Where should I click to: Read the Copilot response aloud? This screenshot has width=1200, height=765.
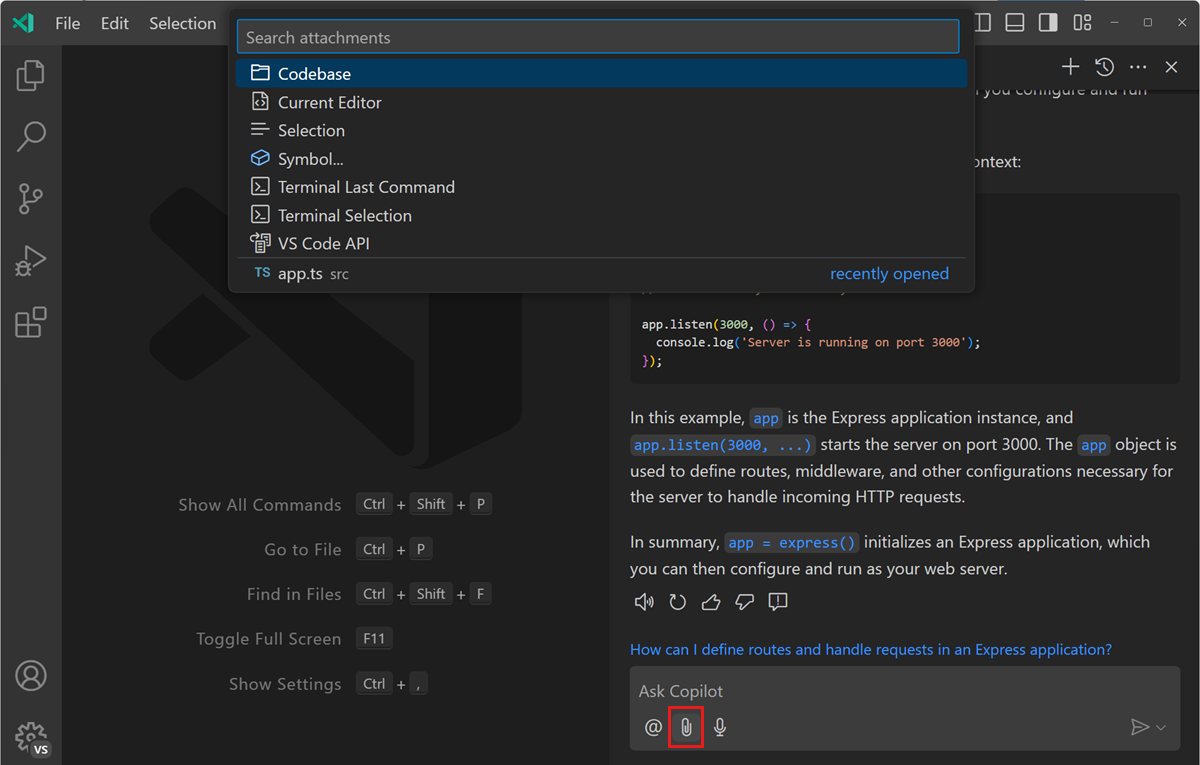click(644, 601)
